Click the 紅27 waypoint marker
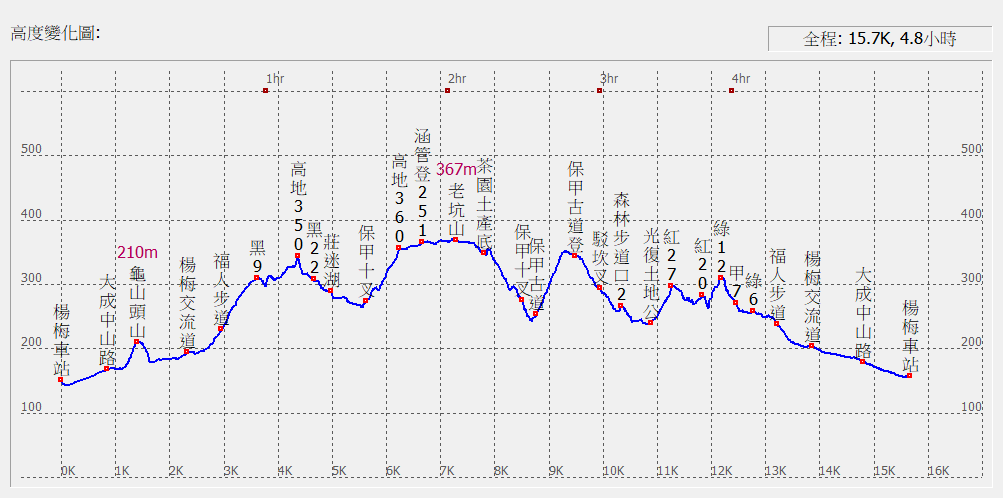Image resolution: width=1003 pixels, height=498 pixels. pos(671,286)
